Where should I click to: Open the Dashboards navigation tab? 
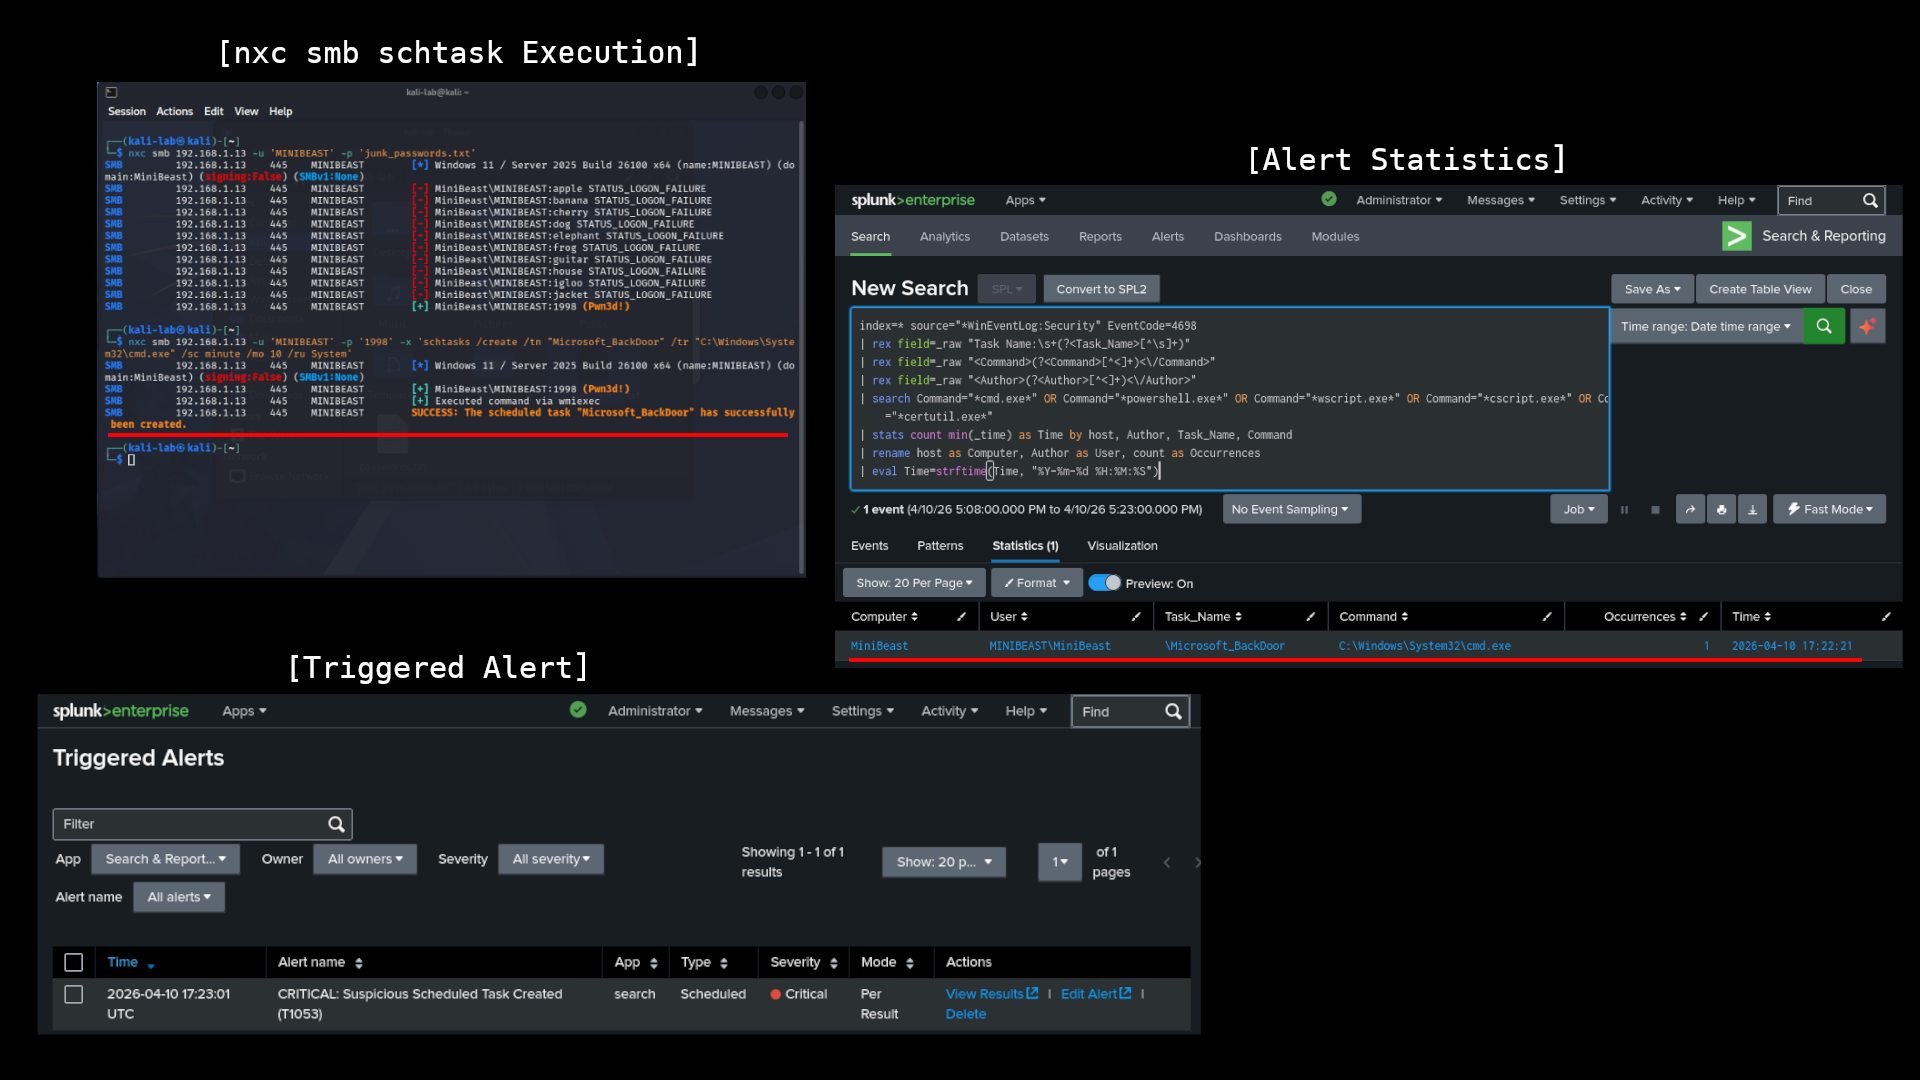point(1247,237)
